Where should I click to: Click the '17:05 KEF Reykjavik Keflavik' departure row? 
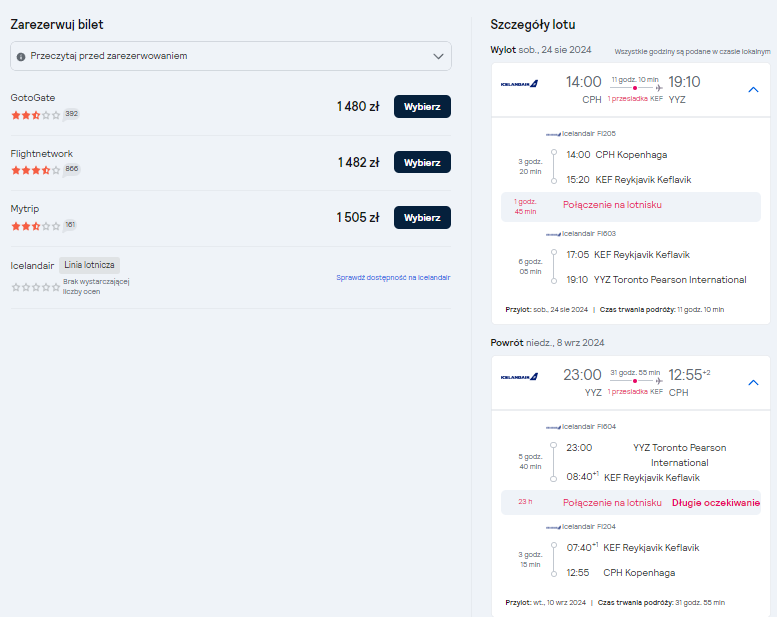point(628,255)
